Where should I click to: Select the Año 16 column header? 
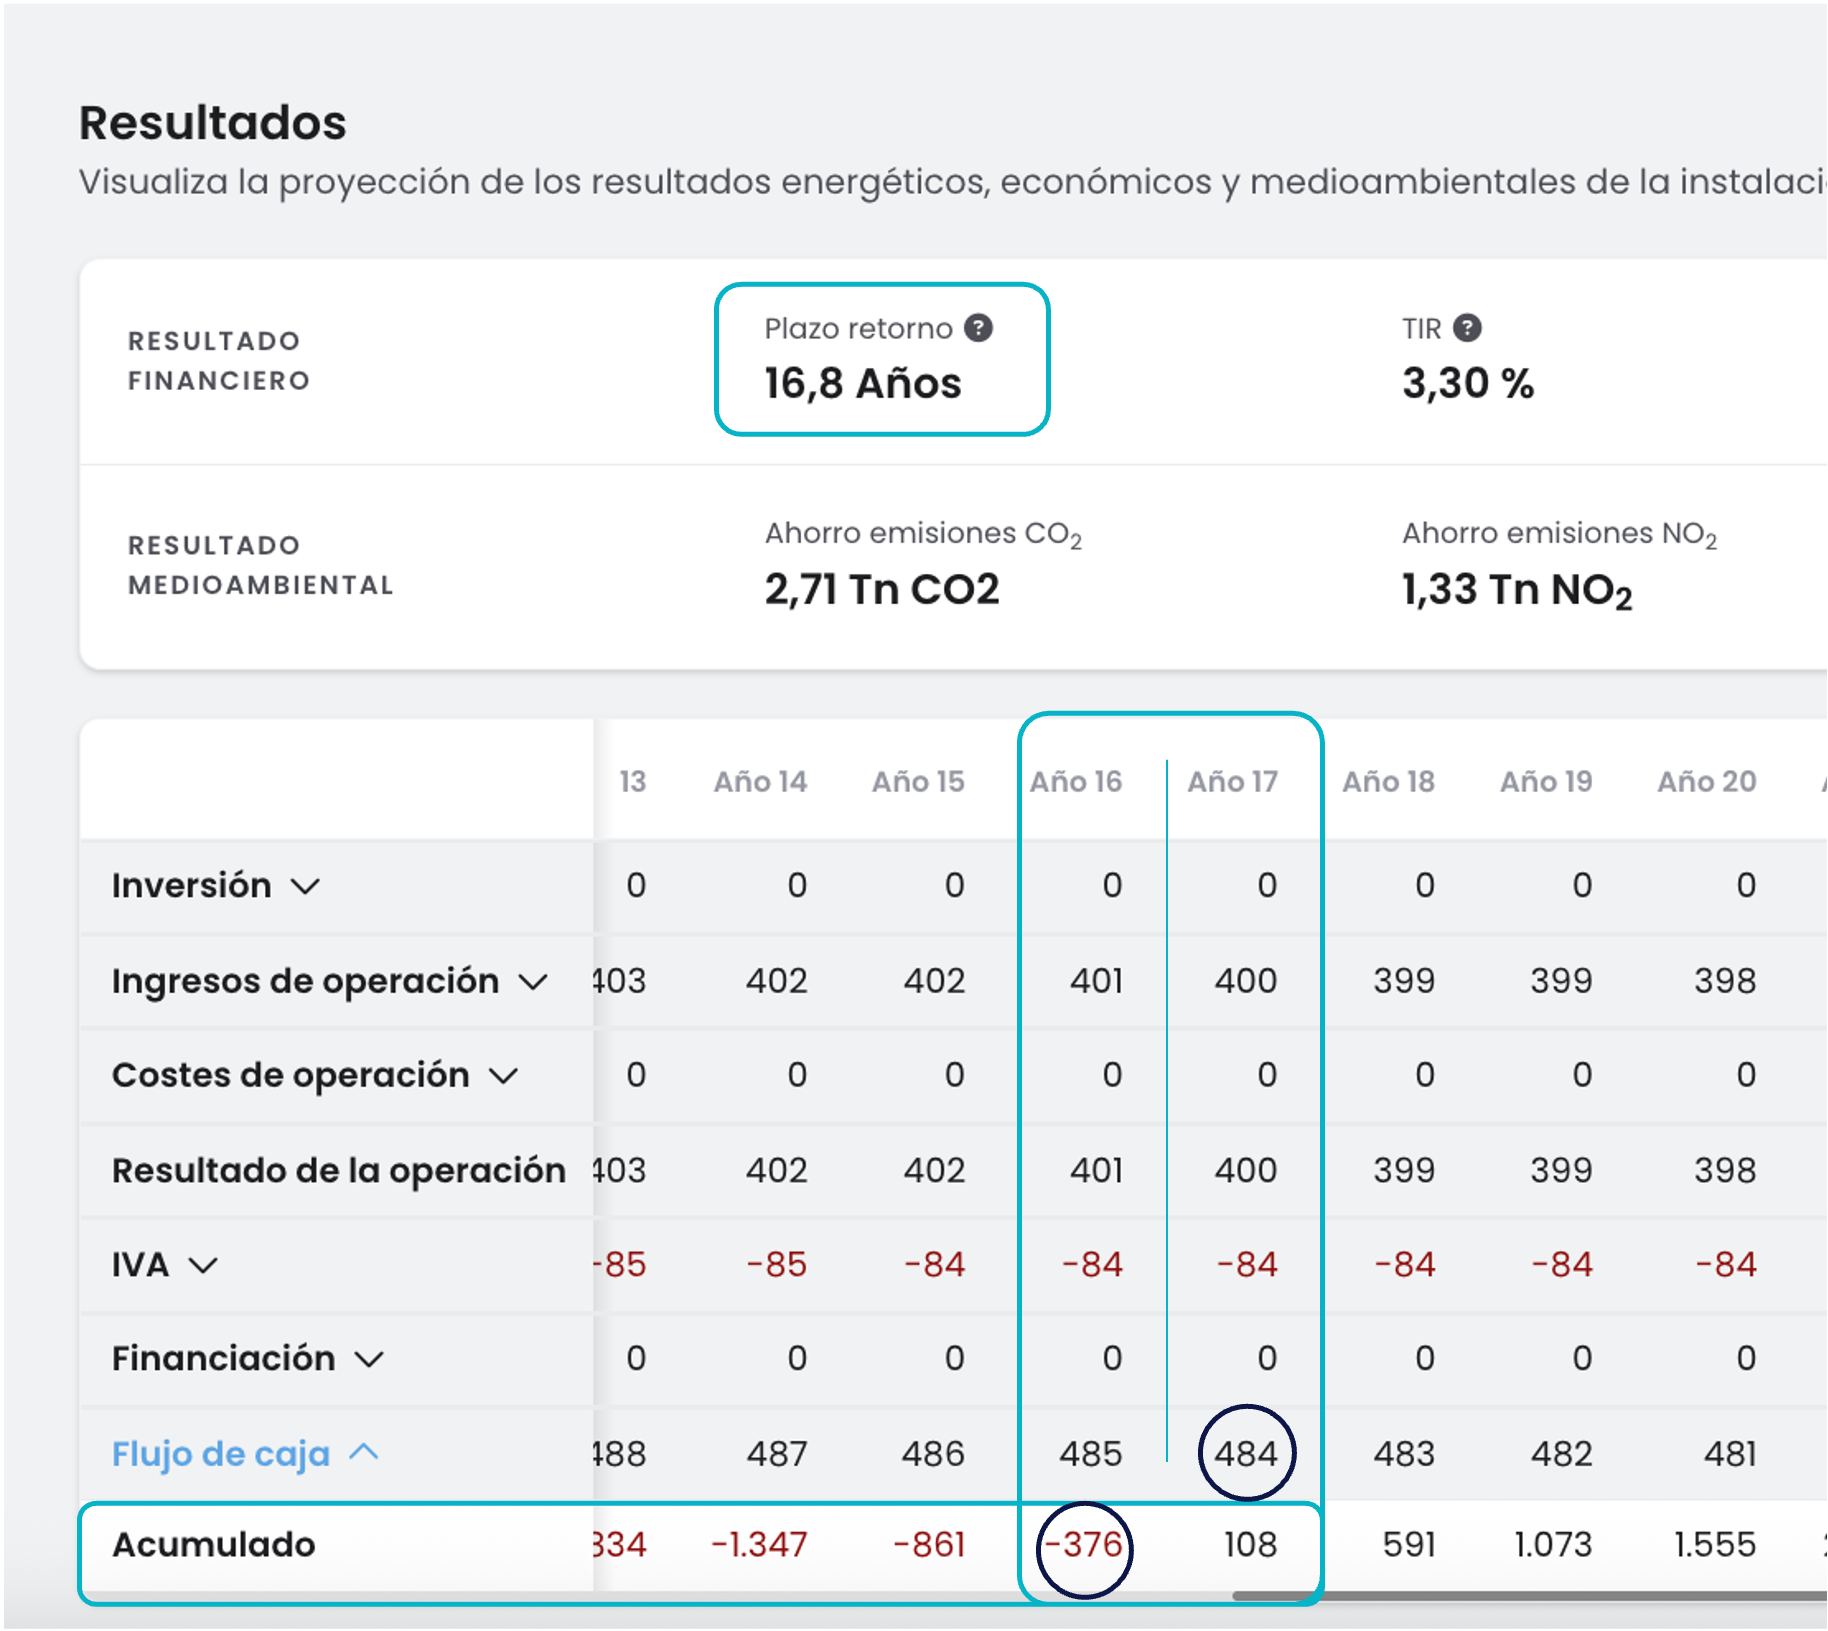coord(1076,781)
